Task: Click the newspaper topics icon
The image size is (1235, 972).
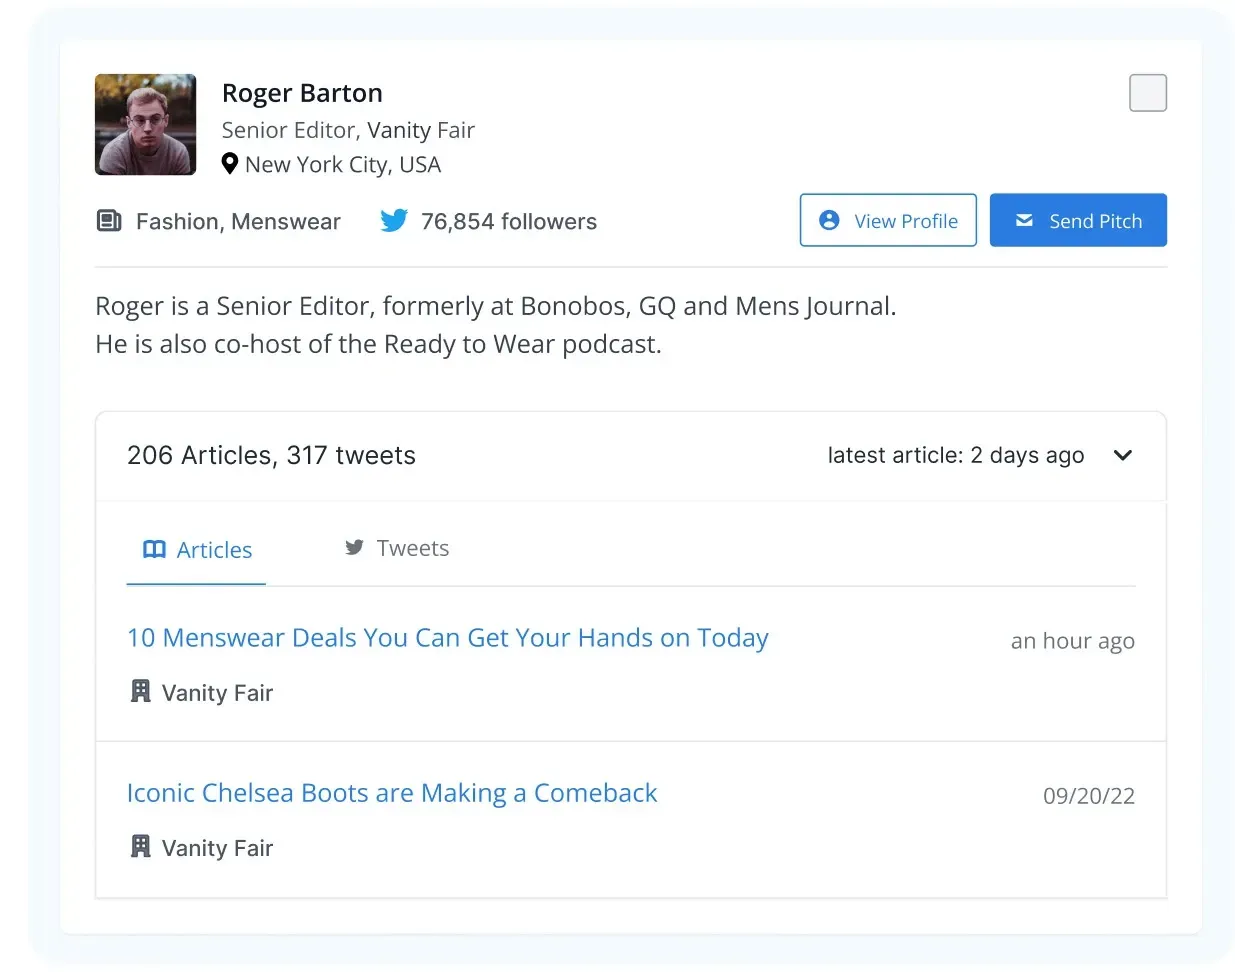Action: point(109,221)
